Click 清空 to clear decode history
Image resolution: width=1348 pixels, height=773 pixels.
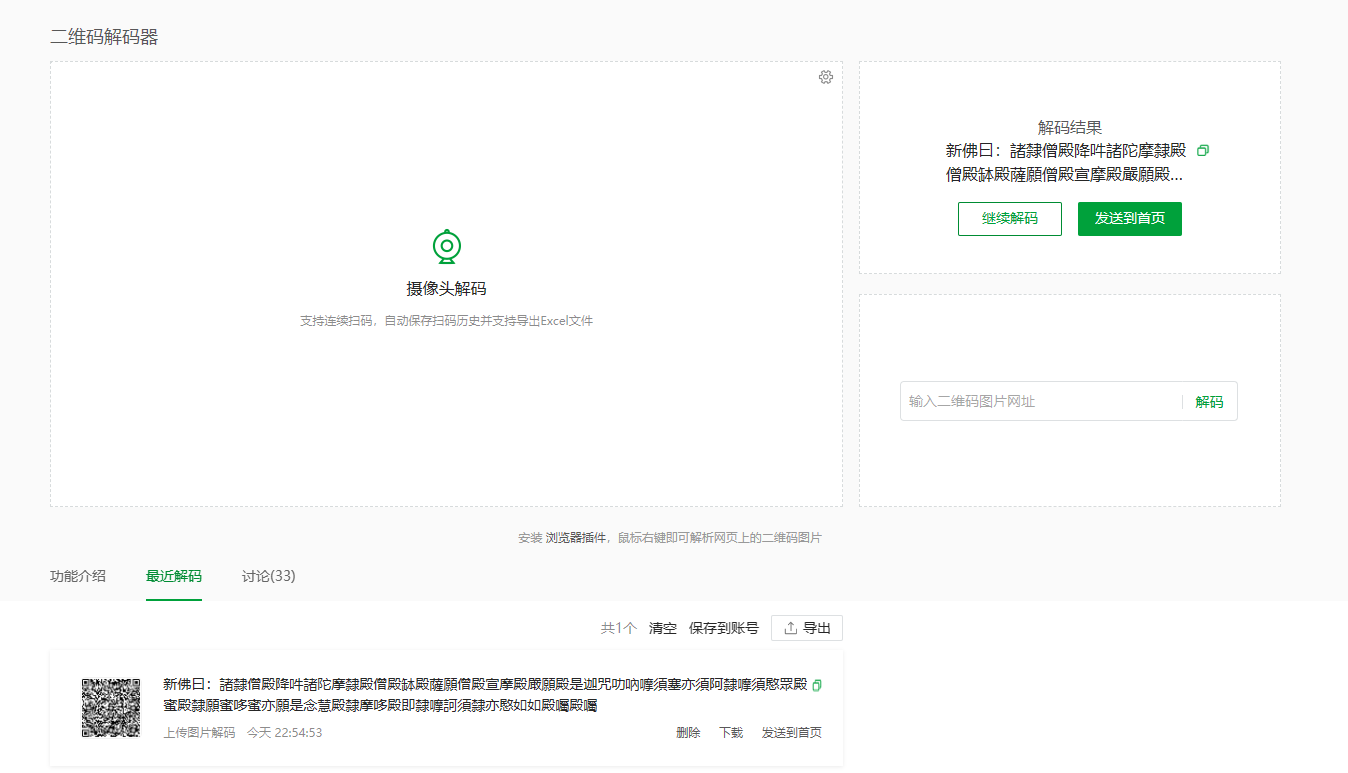[x=663, y=628]
